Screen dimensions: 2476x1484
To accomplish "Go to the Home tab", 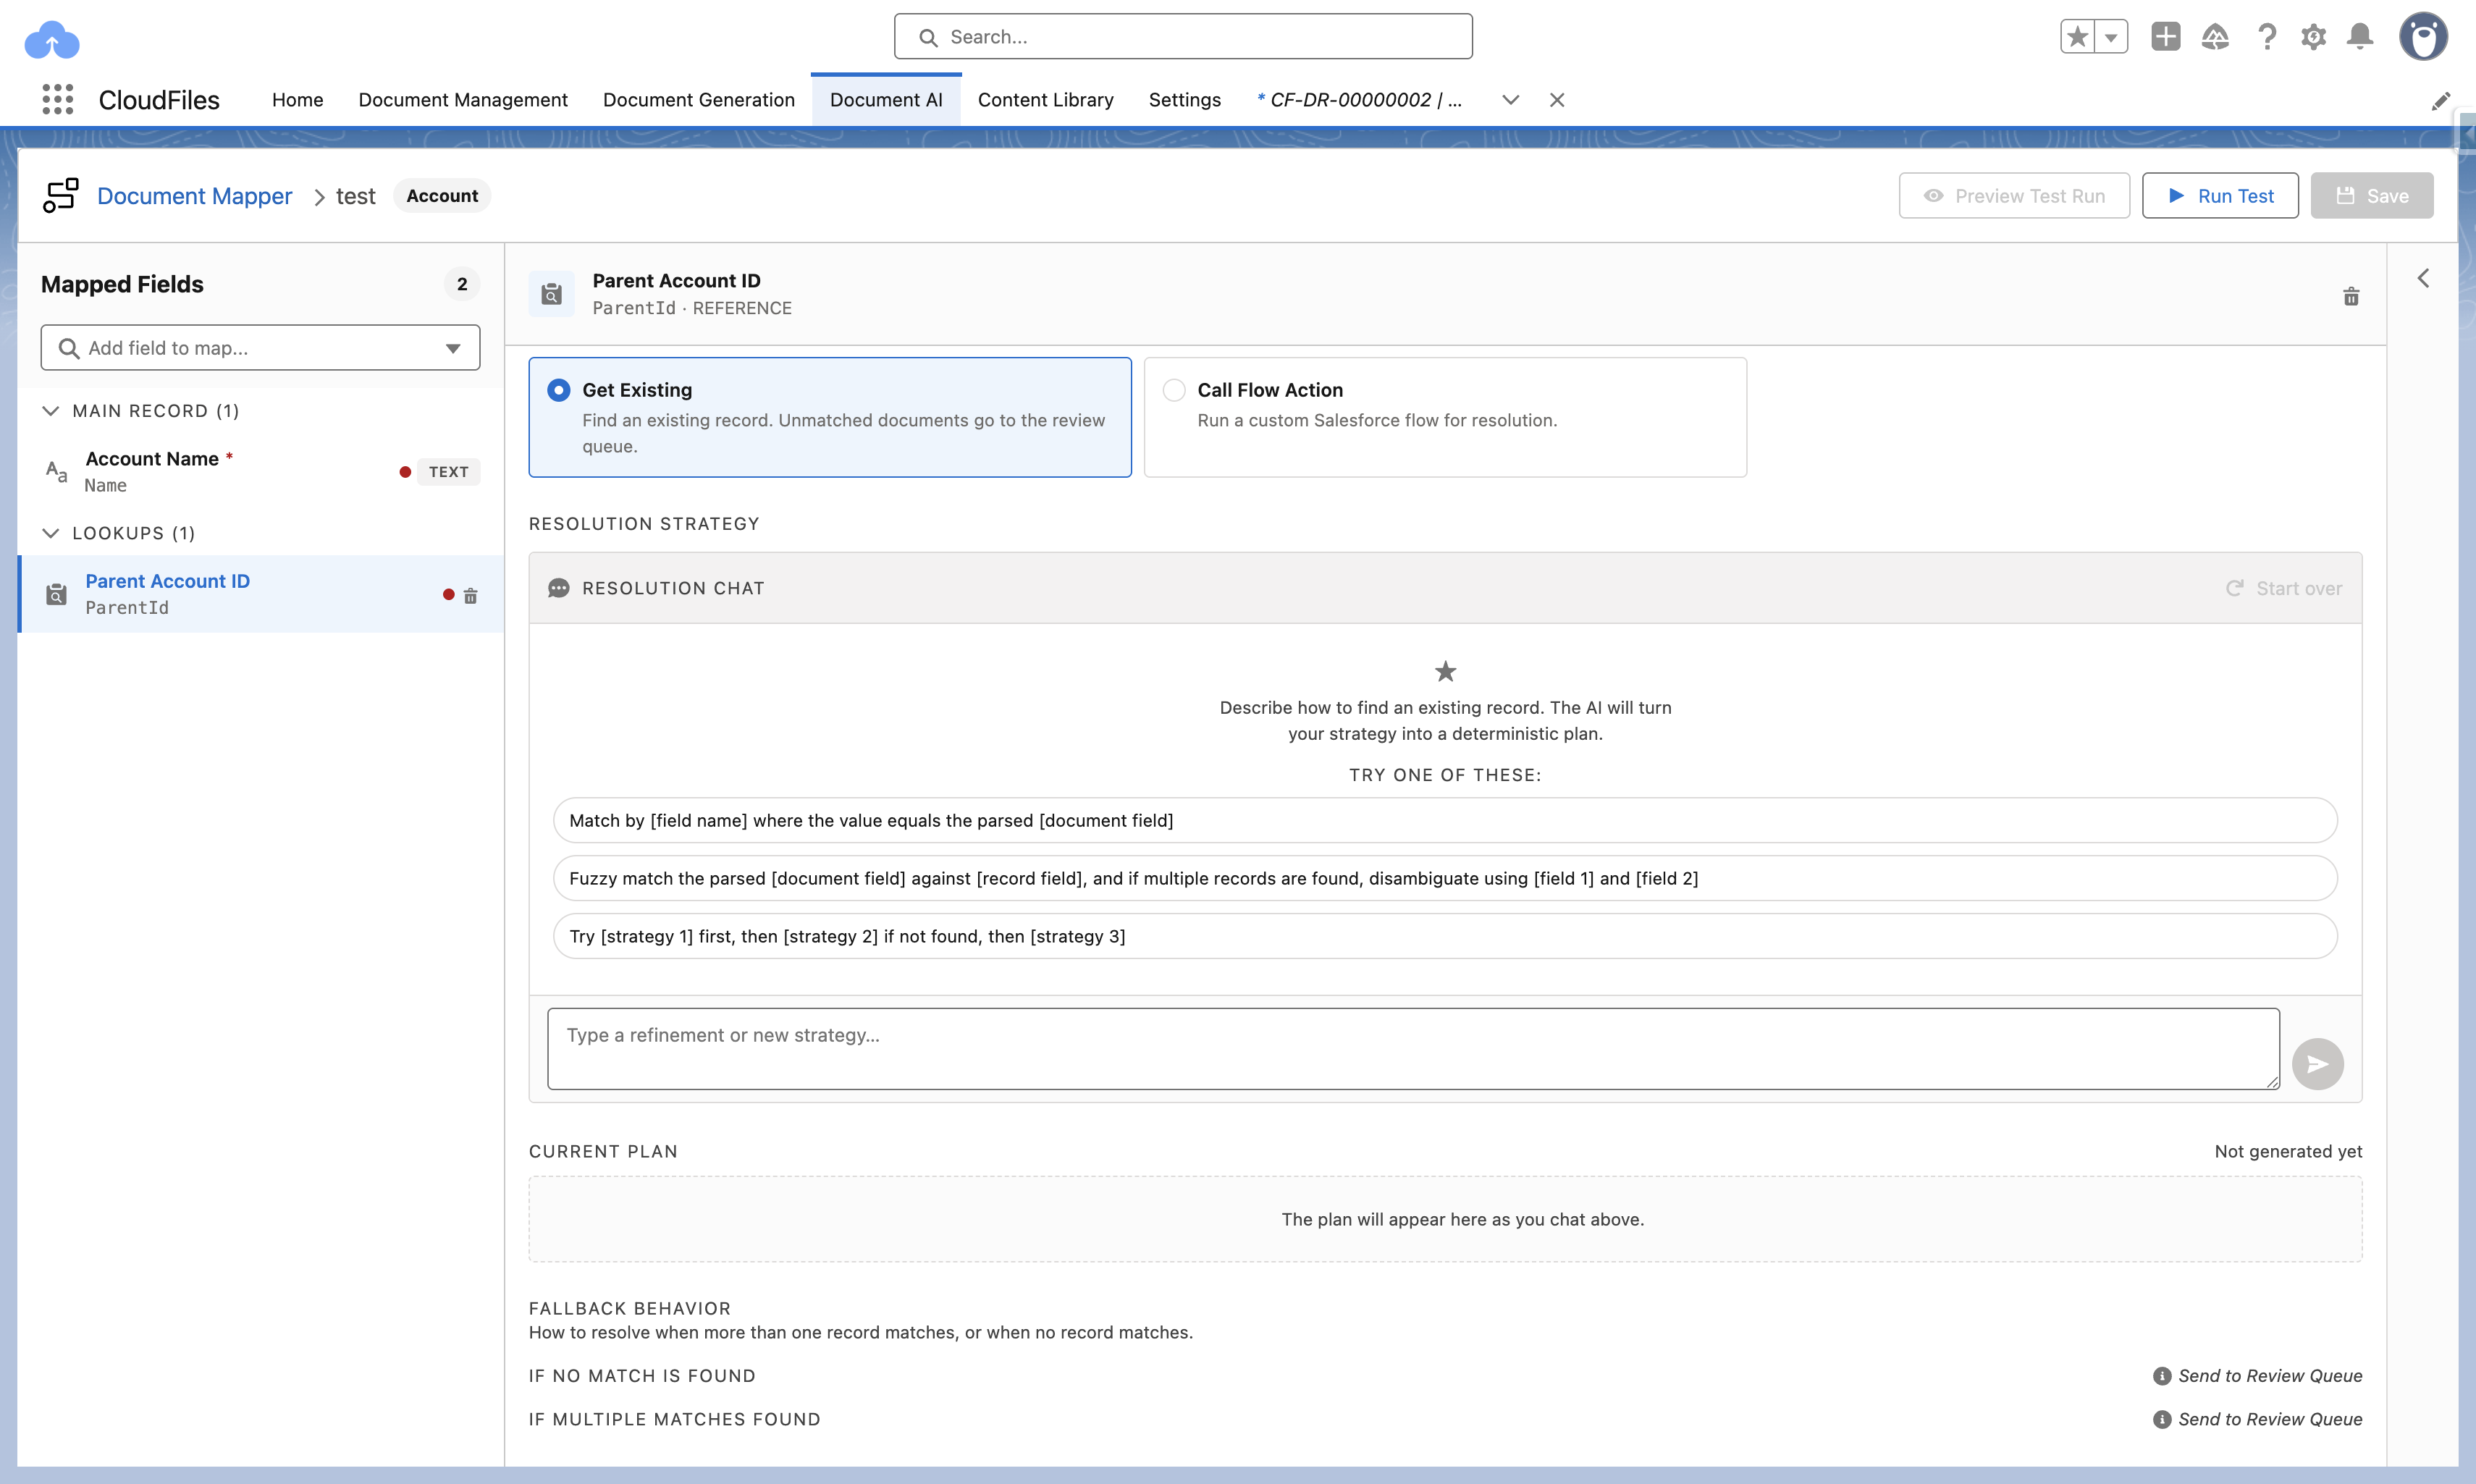I will [297, 100].
